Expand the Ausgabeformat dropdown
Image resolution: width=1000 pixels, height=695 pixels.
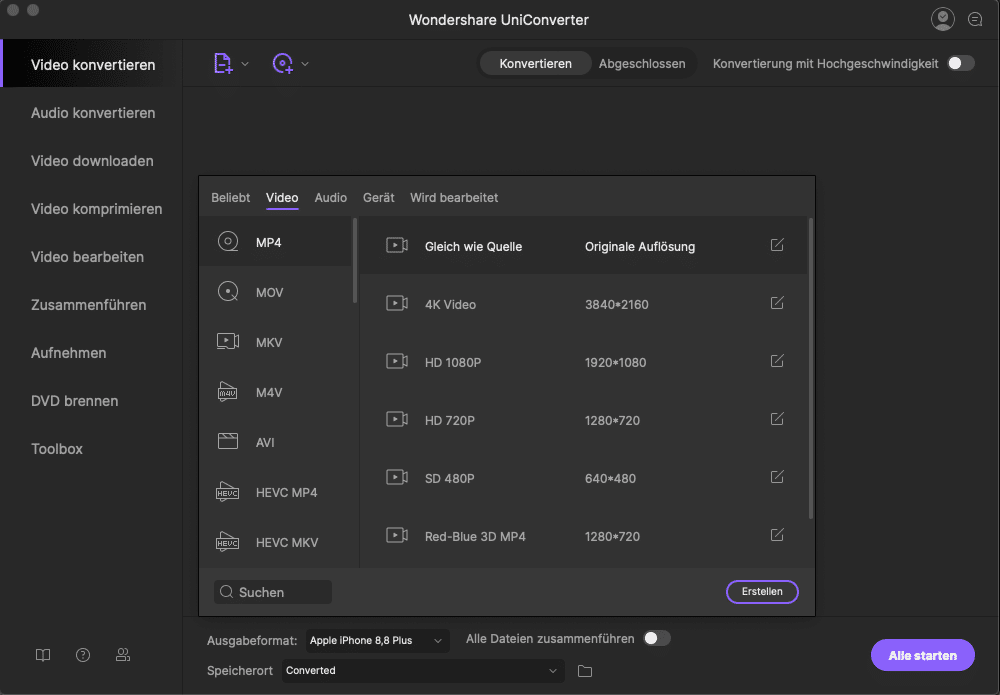377,640
